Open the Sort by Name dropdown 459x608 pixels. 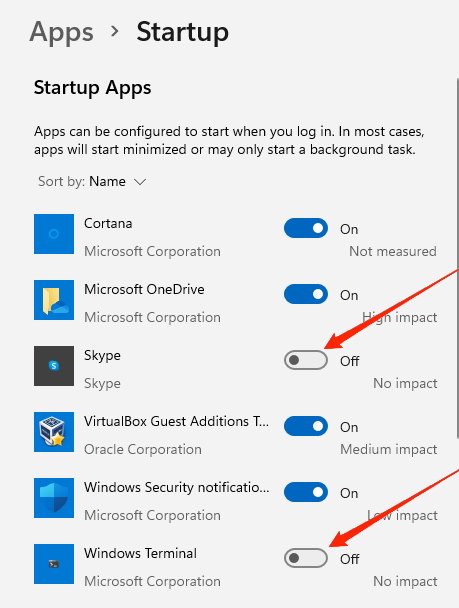[92, 181]
